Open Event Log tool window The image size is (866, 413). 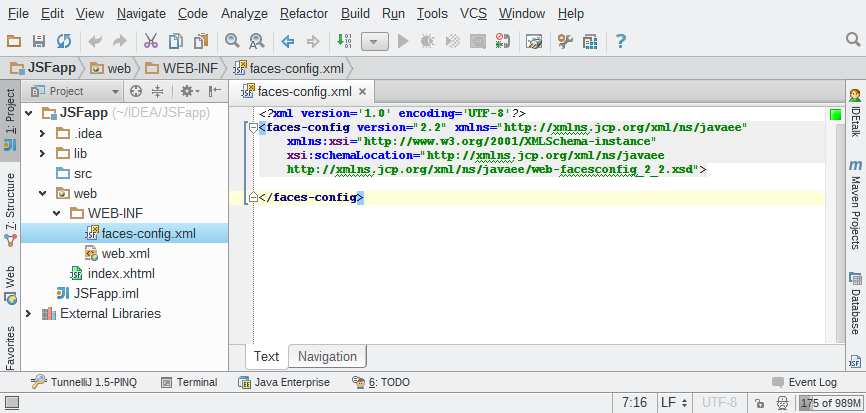click(804, 382)
